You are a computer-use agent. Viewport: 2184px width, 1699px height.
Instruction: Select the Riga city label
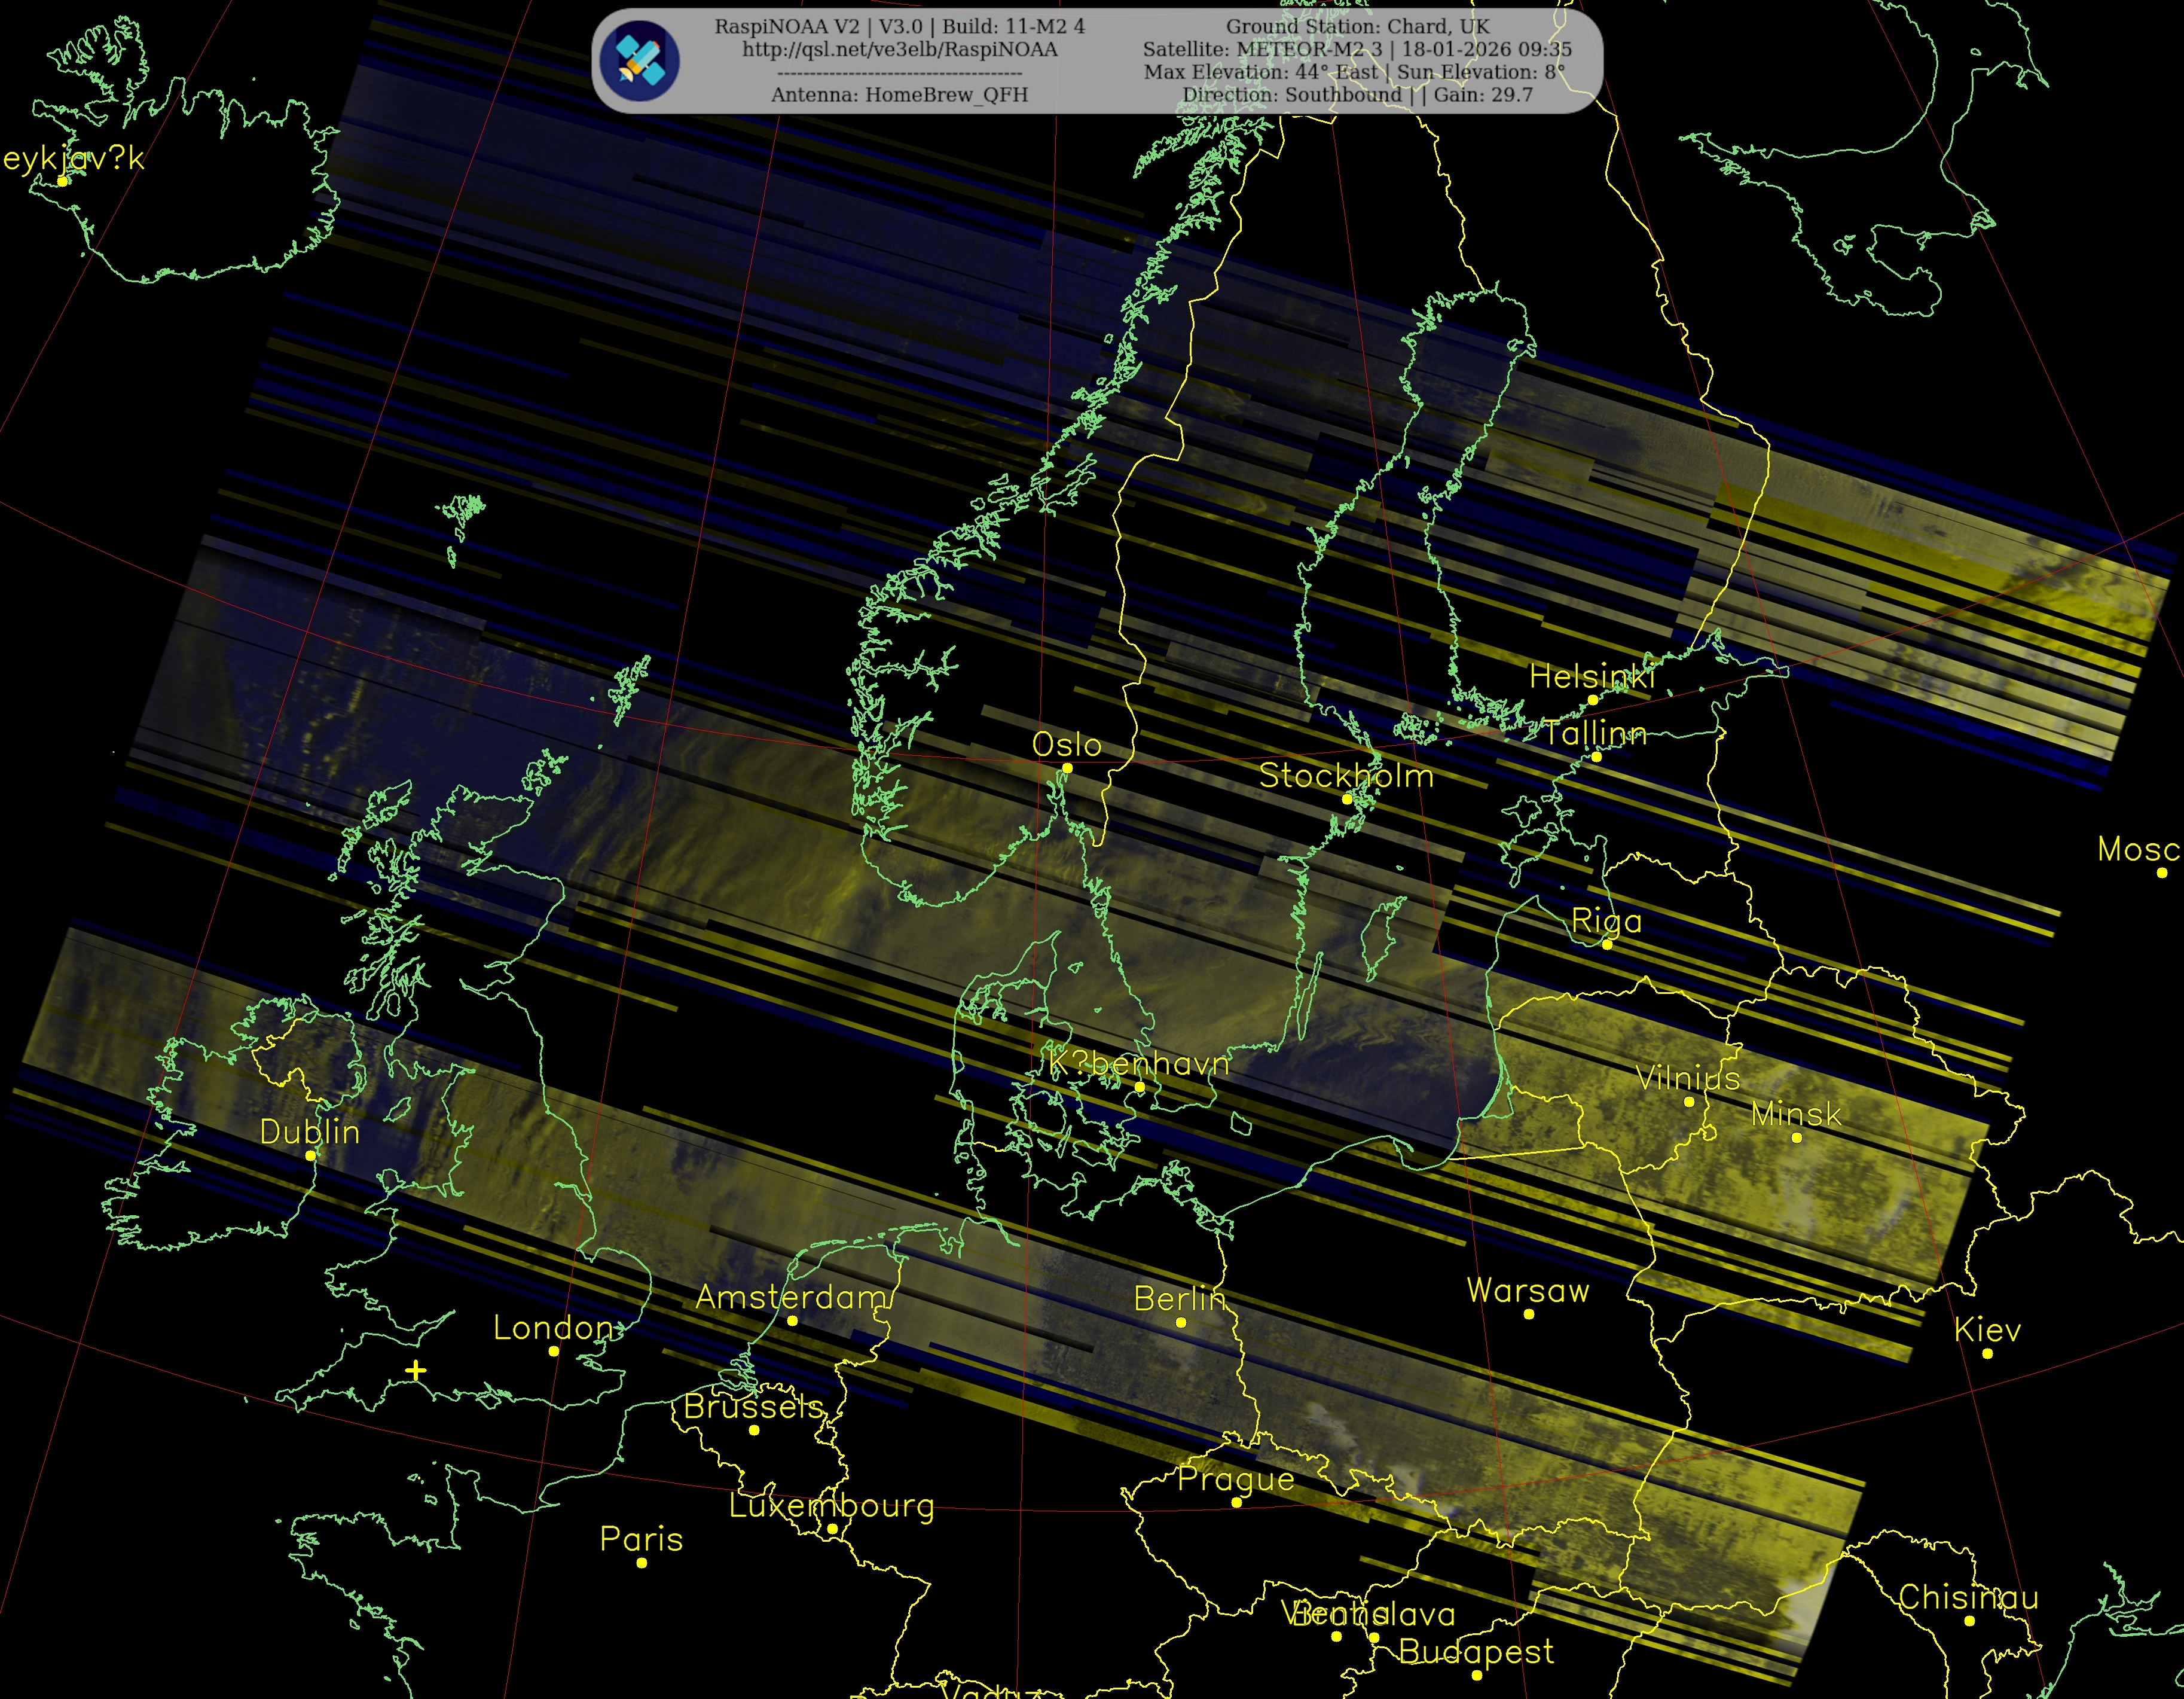1606,921
